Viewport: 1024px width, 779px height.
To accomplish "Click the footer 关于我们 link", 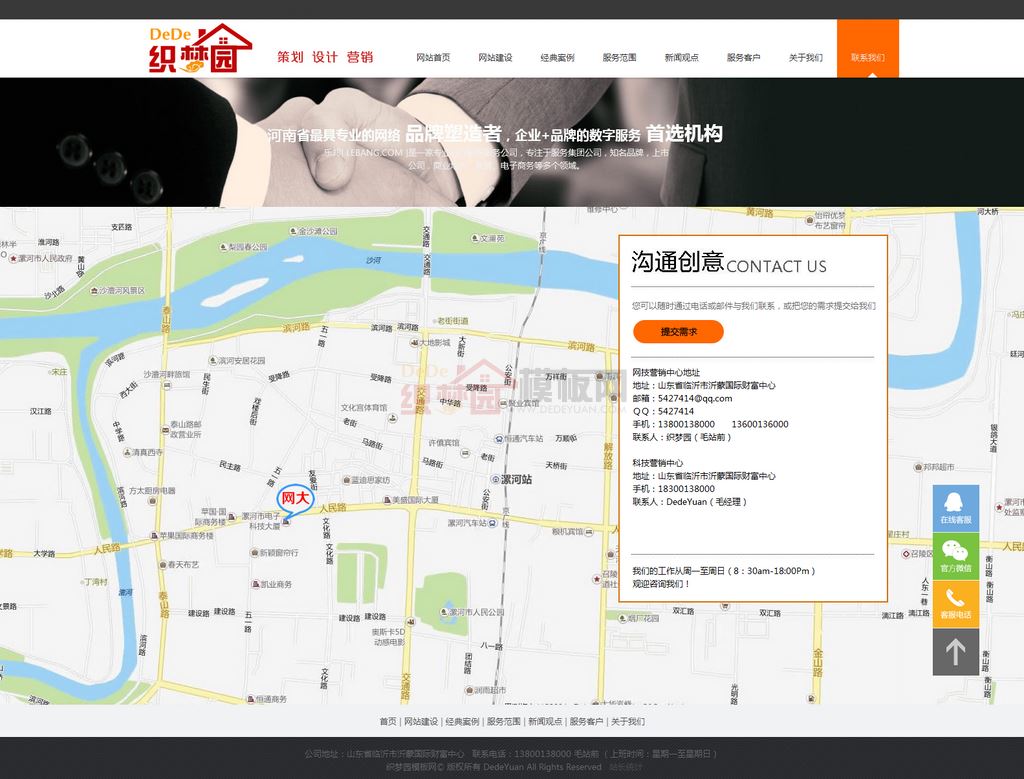I will click(x=628, y=721).
